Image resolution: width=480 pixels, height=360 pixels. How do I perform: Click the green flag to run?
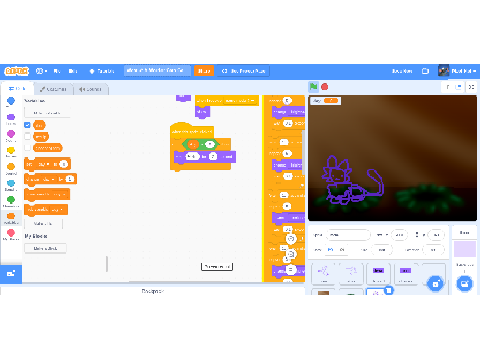click(x=313, y=87)
